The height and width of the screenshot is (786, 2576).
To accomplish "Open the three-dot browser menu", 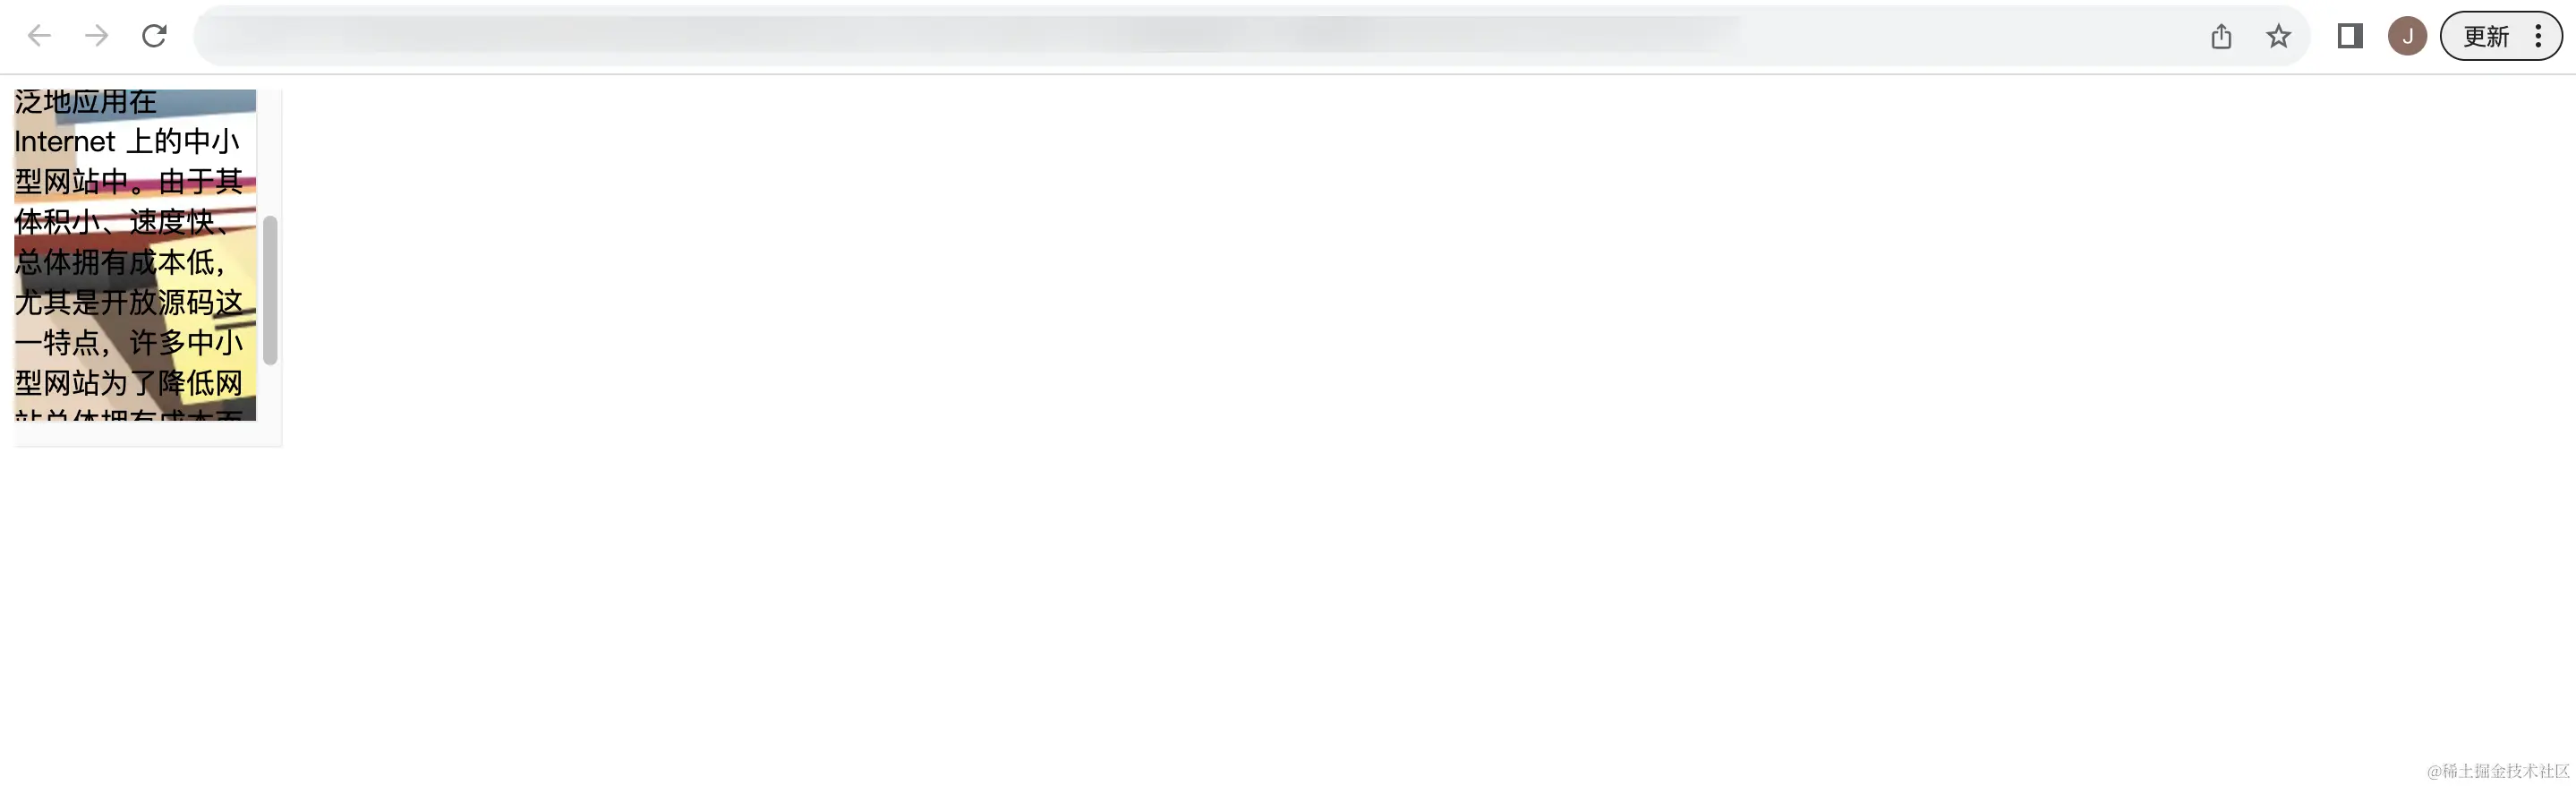I will (x=2538, y=36).
